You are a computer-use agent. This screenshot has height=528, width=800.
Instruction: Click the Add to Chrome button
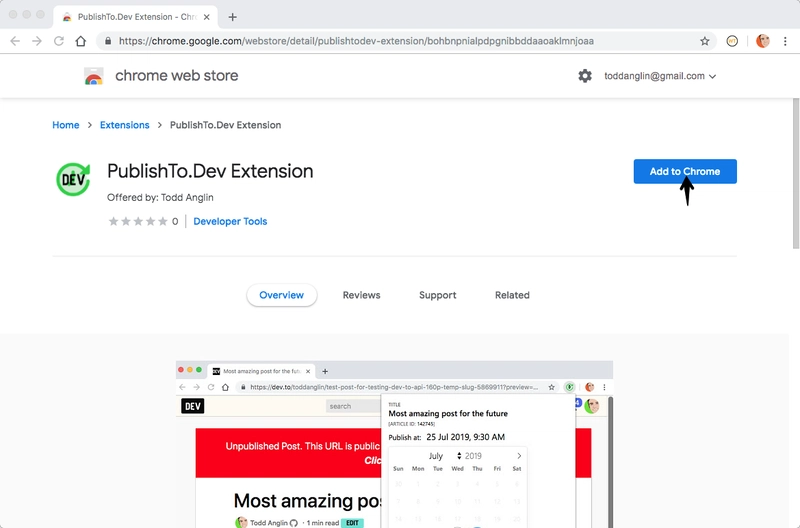pos(685,171)
